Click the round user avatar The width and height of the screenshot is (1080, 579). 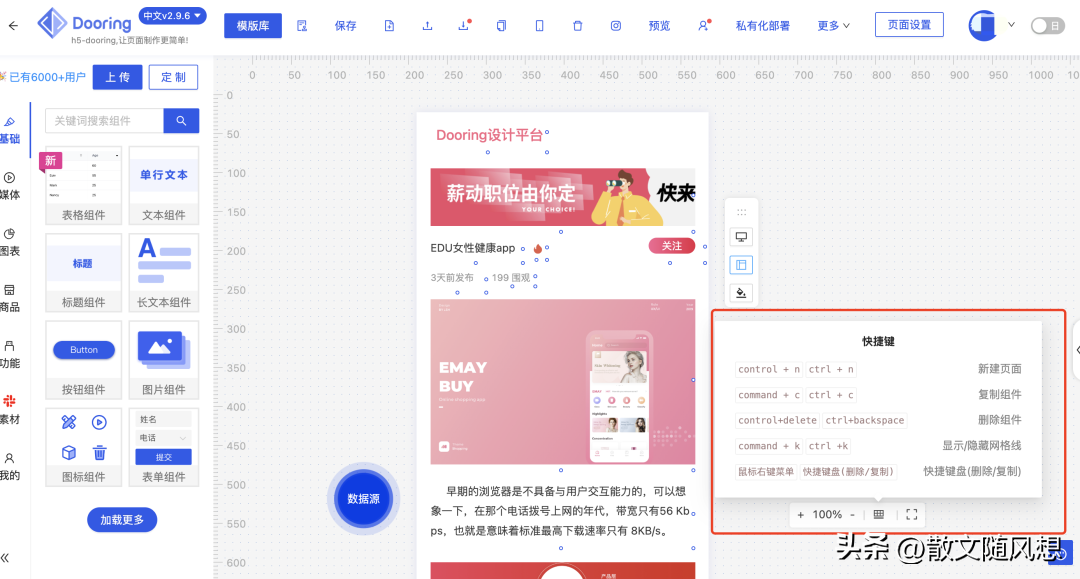[982, 25]
